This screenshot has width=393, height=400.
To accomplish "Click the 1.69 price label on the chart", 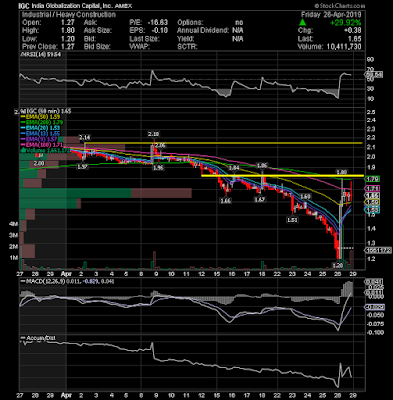I will (x=305, y=196).
